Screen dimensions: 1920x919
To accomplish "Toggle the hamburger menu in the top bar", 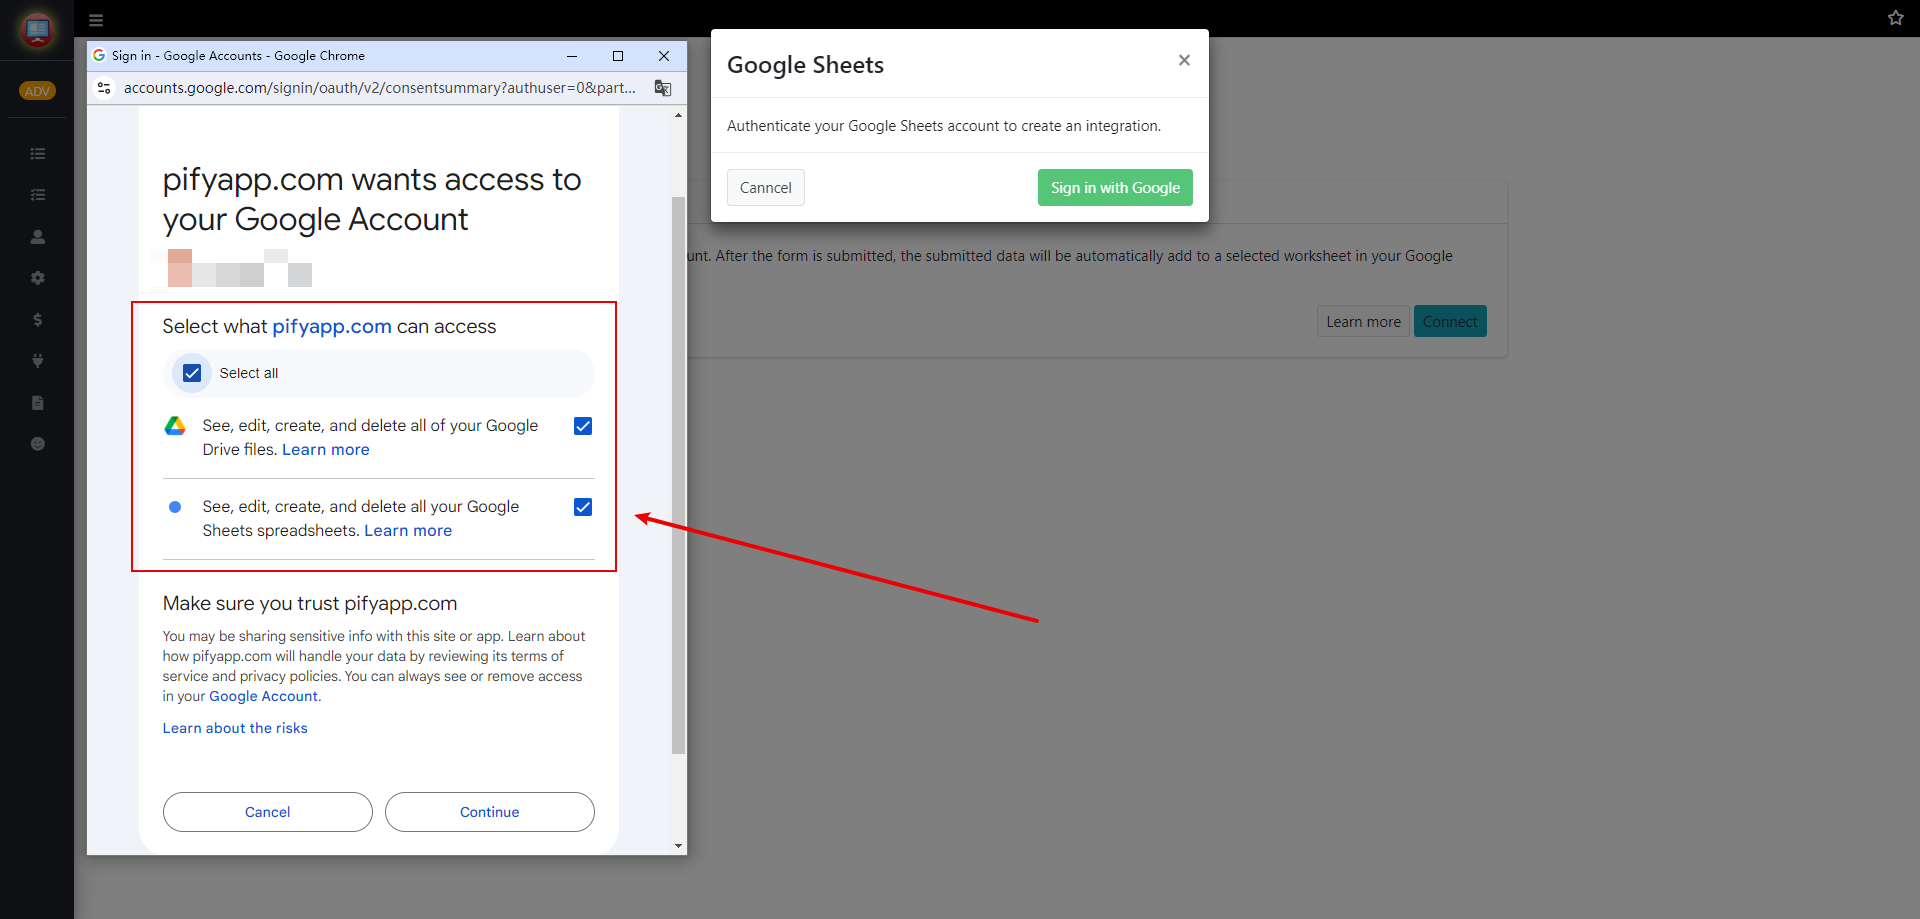I will point(96,20).
